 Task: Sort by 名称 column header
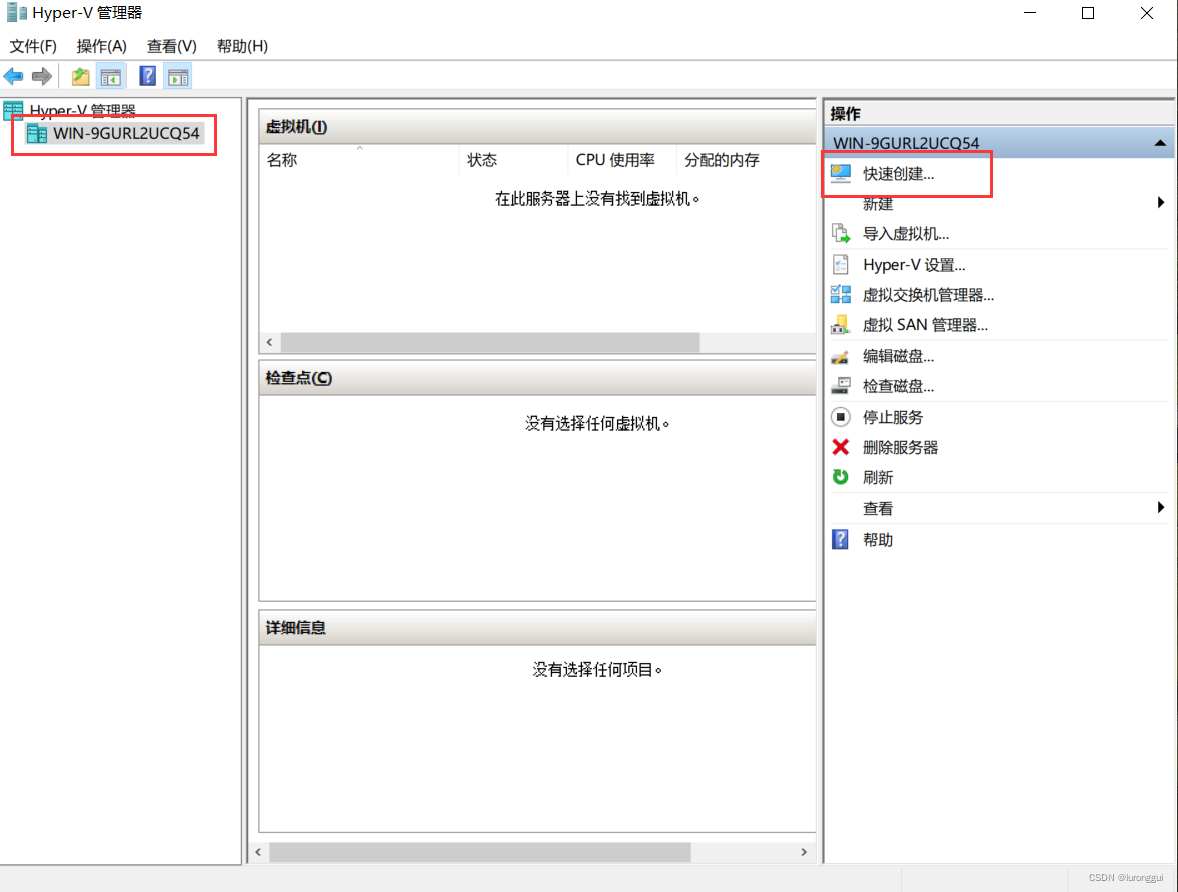pyautogui.click(x=359, y=160)
